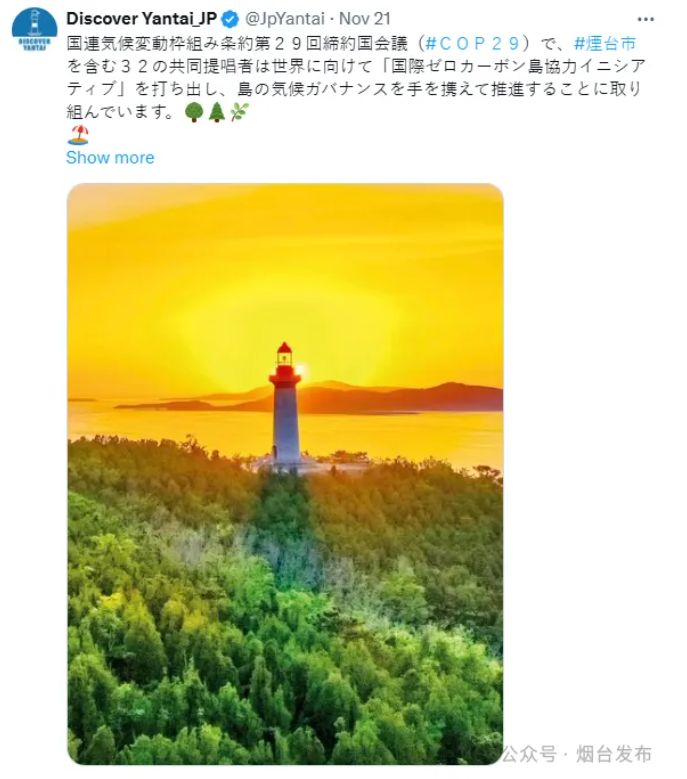Open the three-dot more options menu
Screen dimensions: 687x779
645,19
